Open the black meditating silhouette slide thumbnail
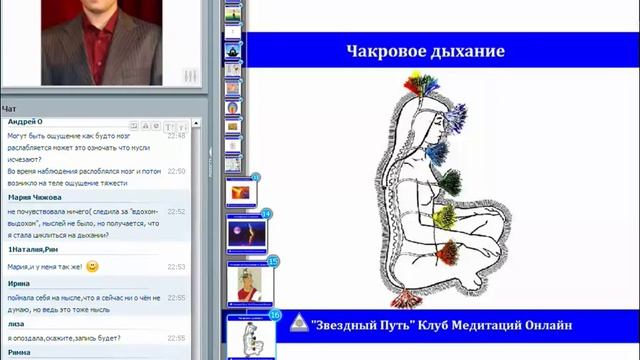 233,51
